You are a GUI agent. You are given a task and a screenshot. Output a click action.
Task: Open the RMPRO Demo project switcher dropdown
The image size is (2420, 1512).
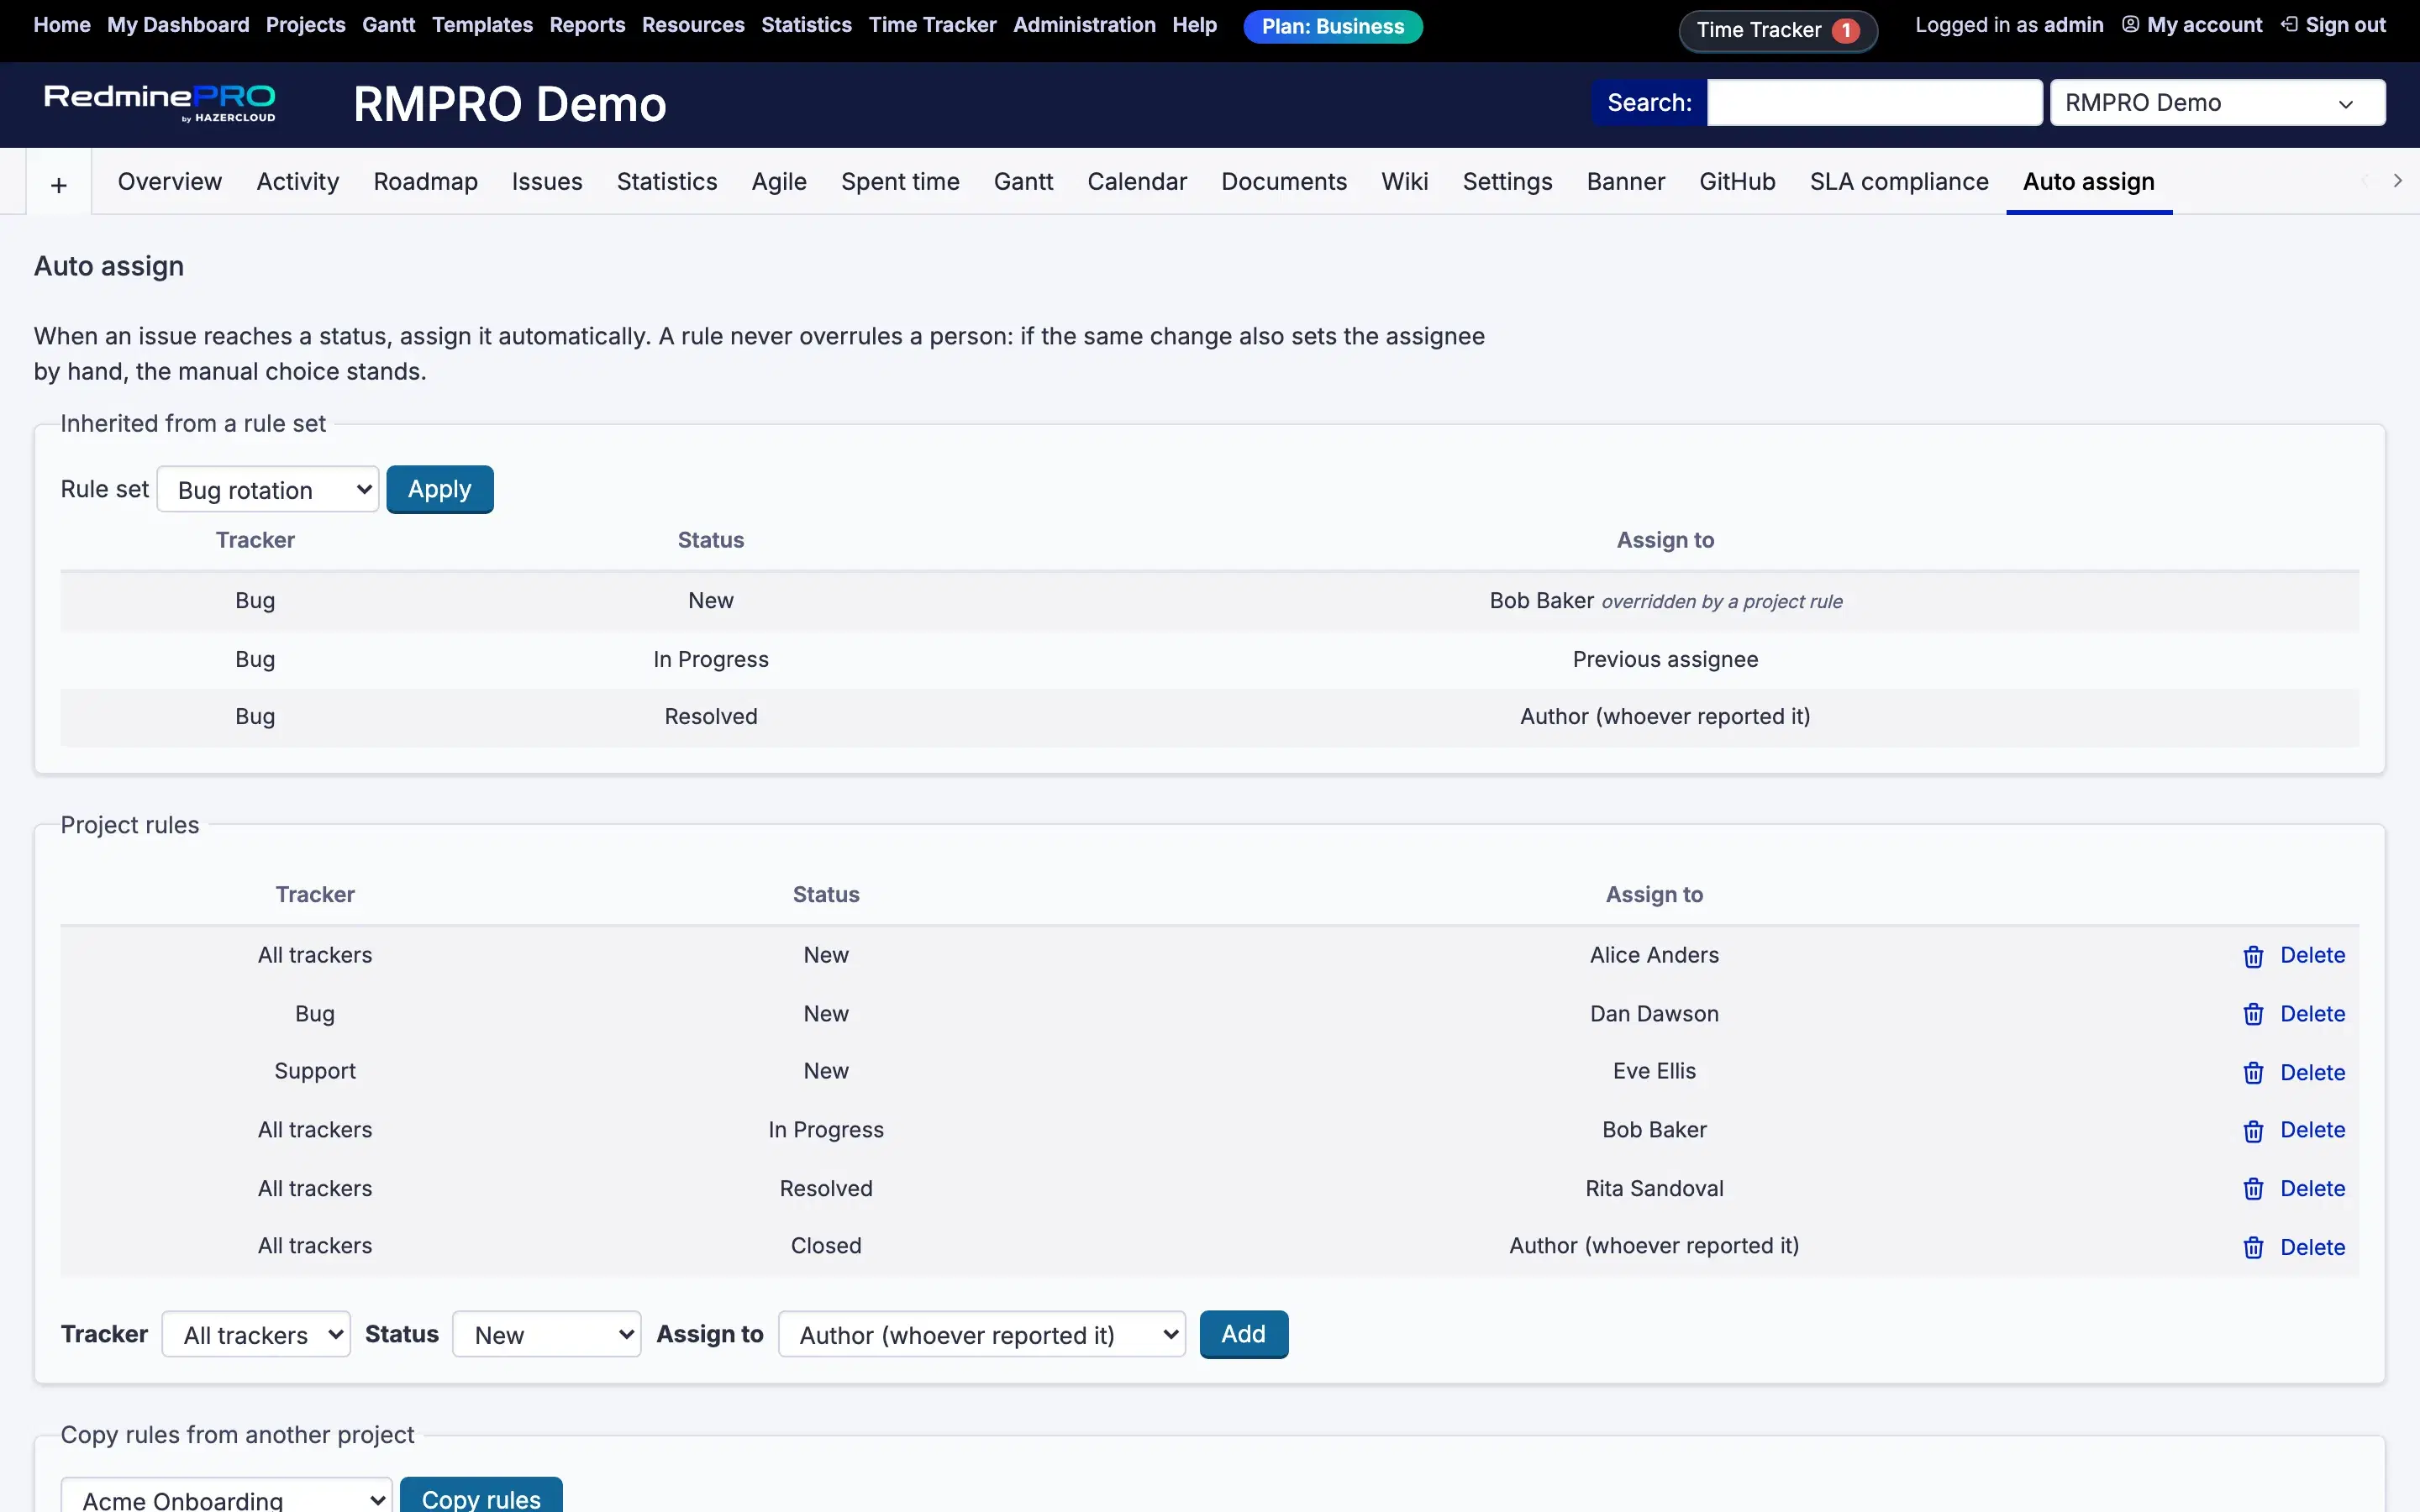(x=2217, y=103)
